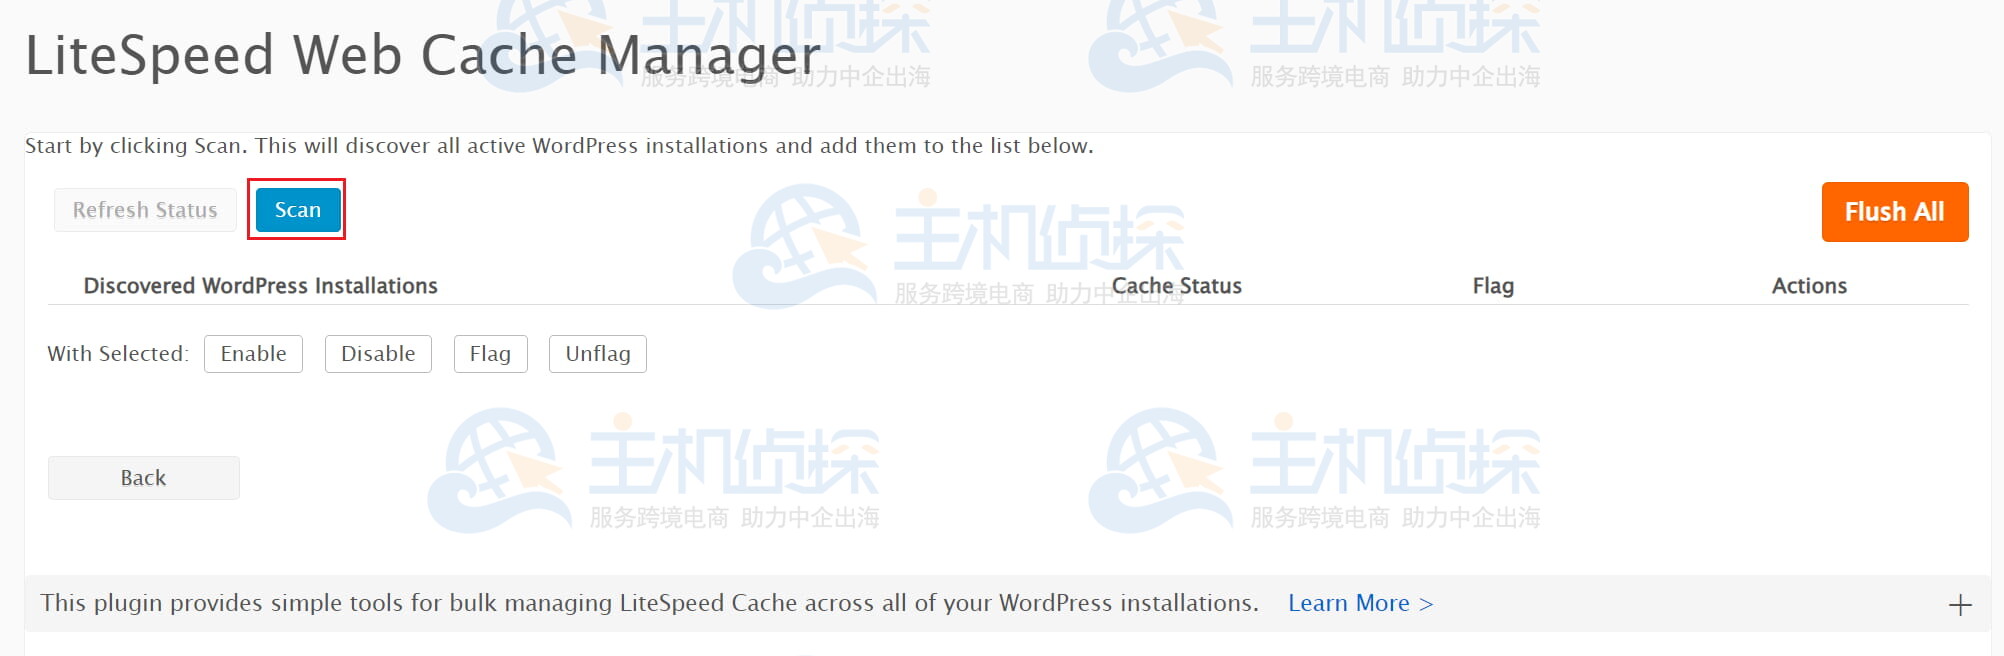Click the 'Start by clicking Scan' instruction text
Screen dimensions: 2004x656
click(x=558, y=146)
